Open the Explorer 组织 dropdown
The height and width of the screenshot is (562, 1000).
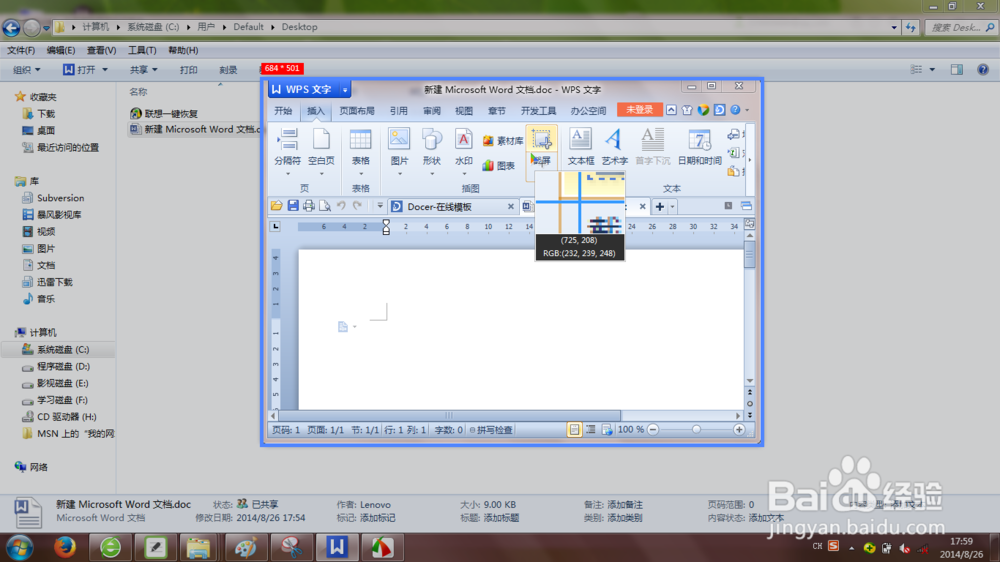[27, 70]
